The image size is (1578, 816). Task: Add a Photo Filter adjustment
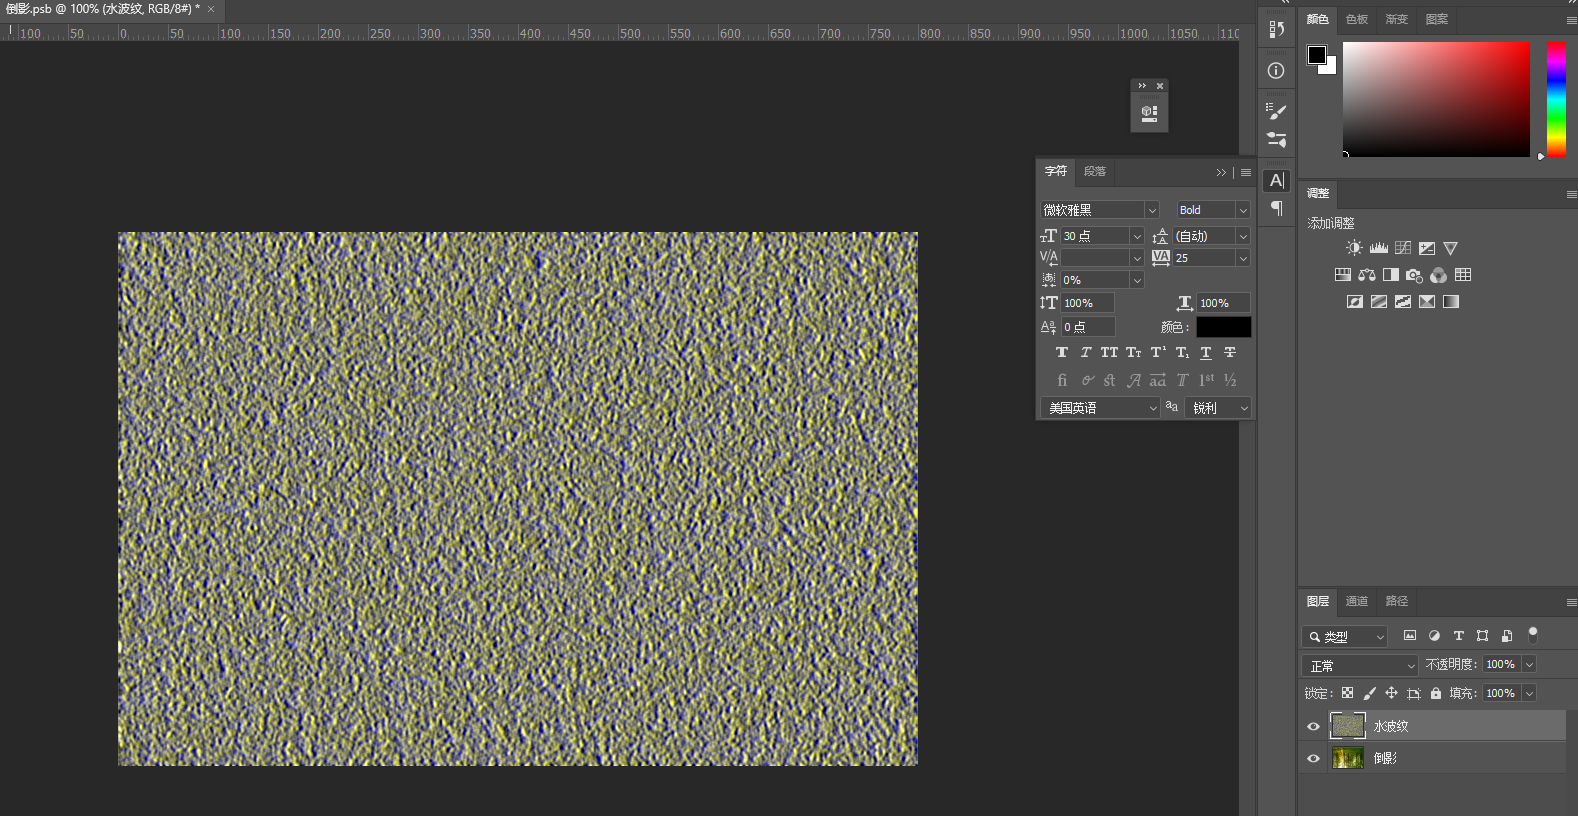coord(1414,275)
